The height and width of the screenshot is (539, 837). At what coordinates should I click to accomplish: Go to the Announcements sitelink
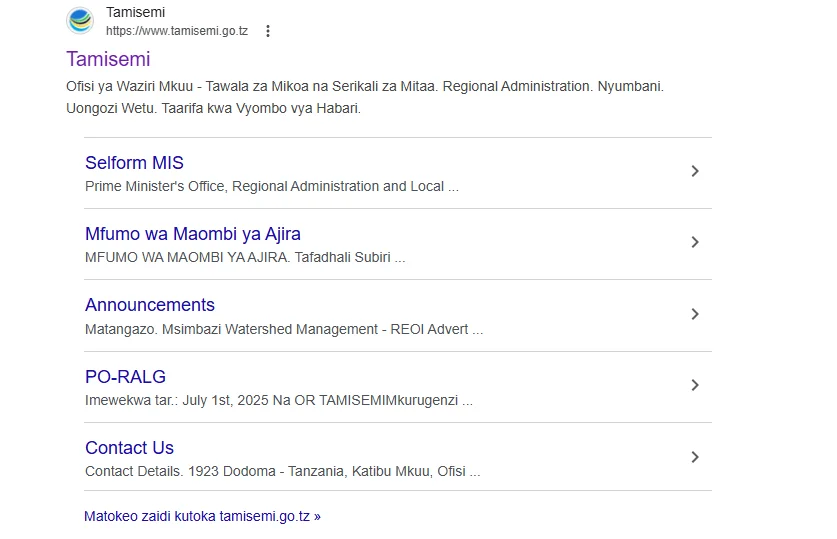[149, 305]
